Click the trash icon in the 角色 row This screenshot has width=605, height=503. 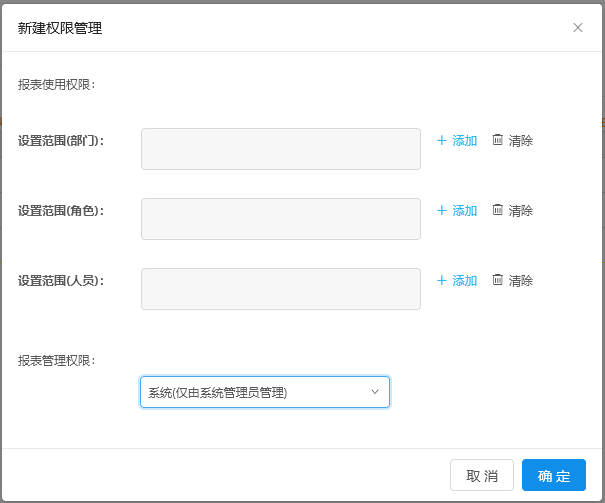pyautogui.click(x=498, y=211)
